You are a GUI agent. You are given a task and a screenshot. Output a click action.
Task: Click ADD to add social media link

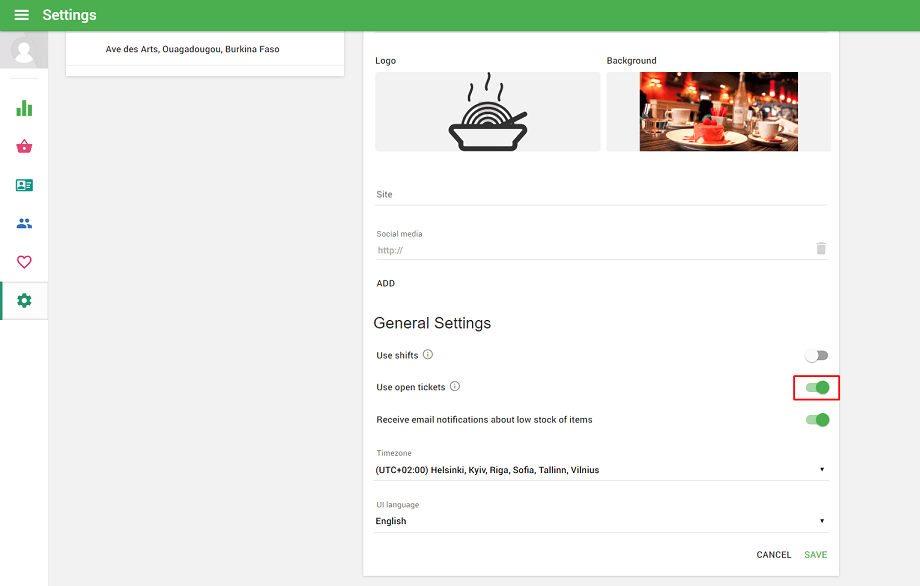point(385,283)
